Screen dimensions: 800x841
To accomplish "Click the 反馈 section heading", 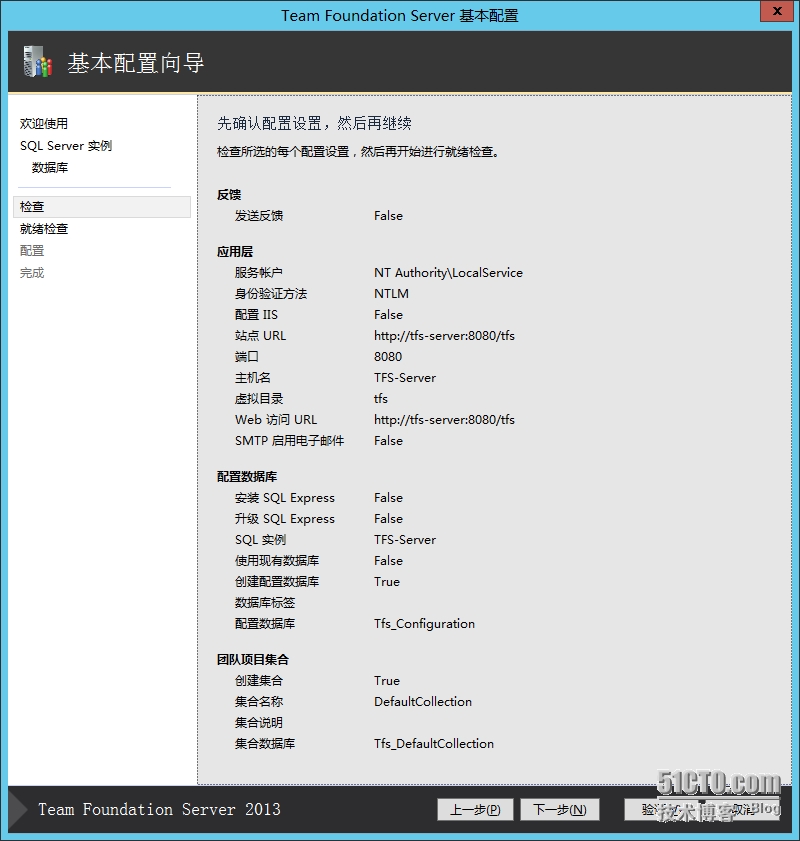I will (229, 195).
